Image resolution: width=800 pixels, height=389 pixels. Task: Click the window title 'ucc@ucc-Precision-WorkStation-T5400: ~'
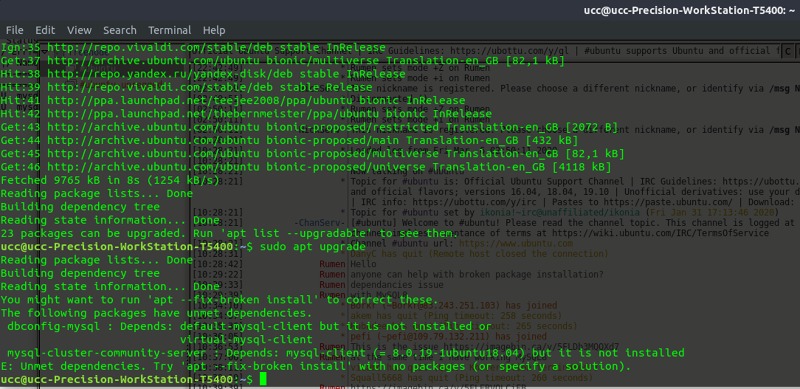pos(690,10)
